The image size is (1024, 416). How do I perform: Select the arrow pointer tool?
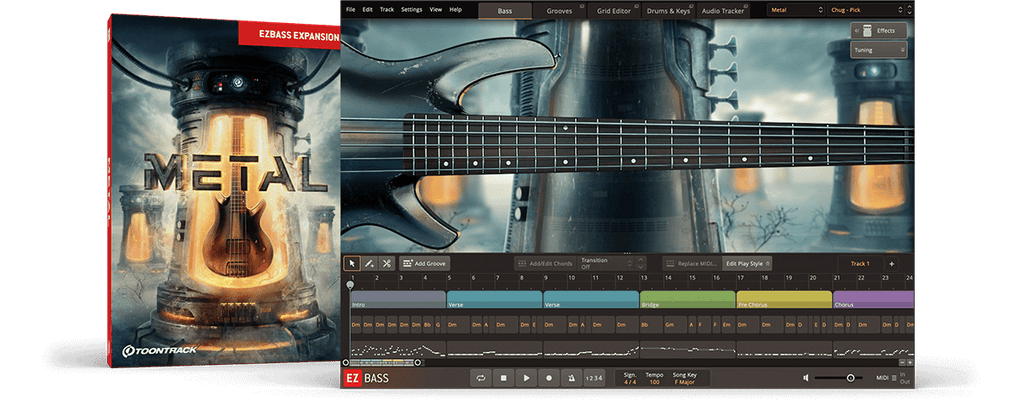click(352, 263)
